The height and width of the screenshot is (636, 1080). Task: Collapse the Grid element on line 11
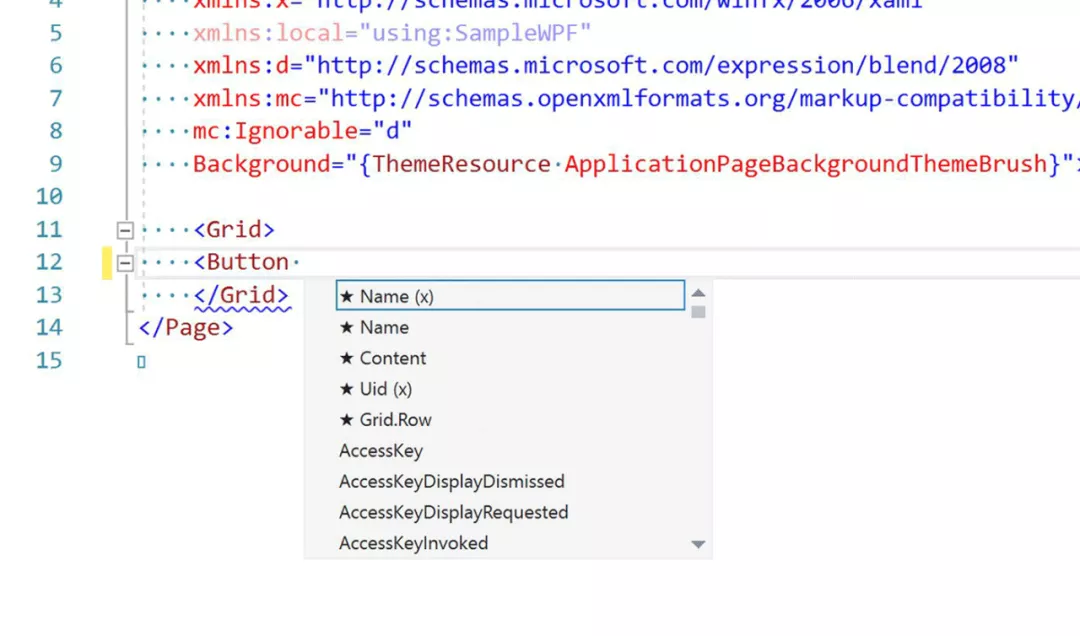(x=125, y=230)
